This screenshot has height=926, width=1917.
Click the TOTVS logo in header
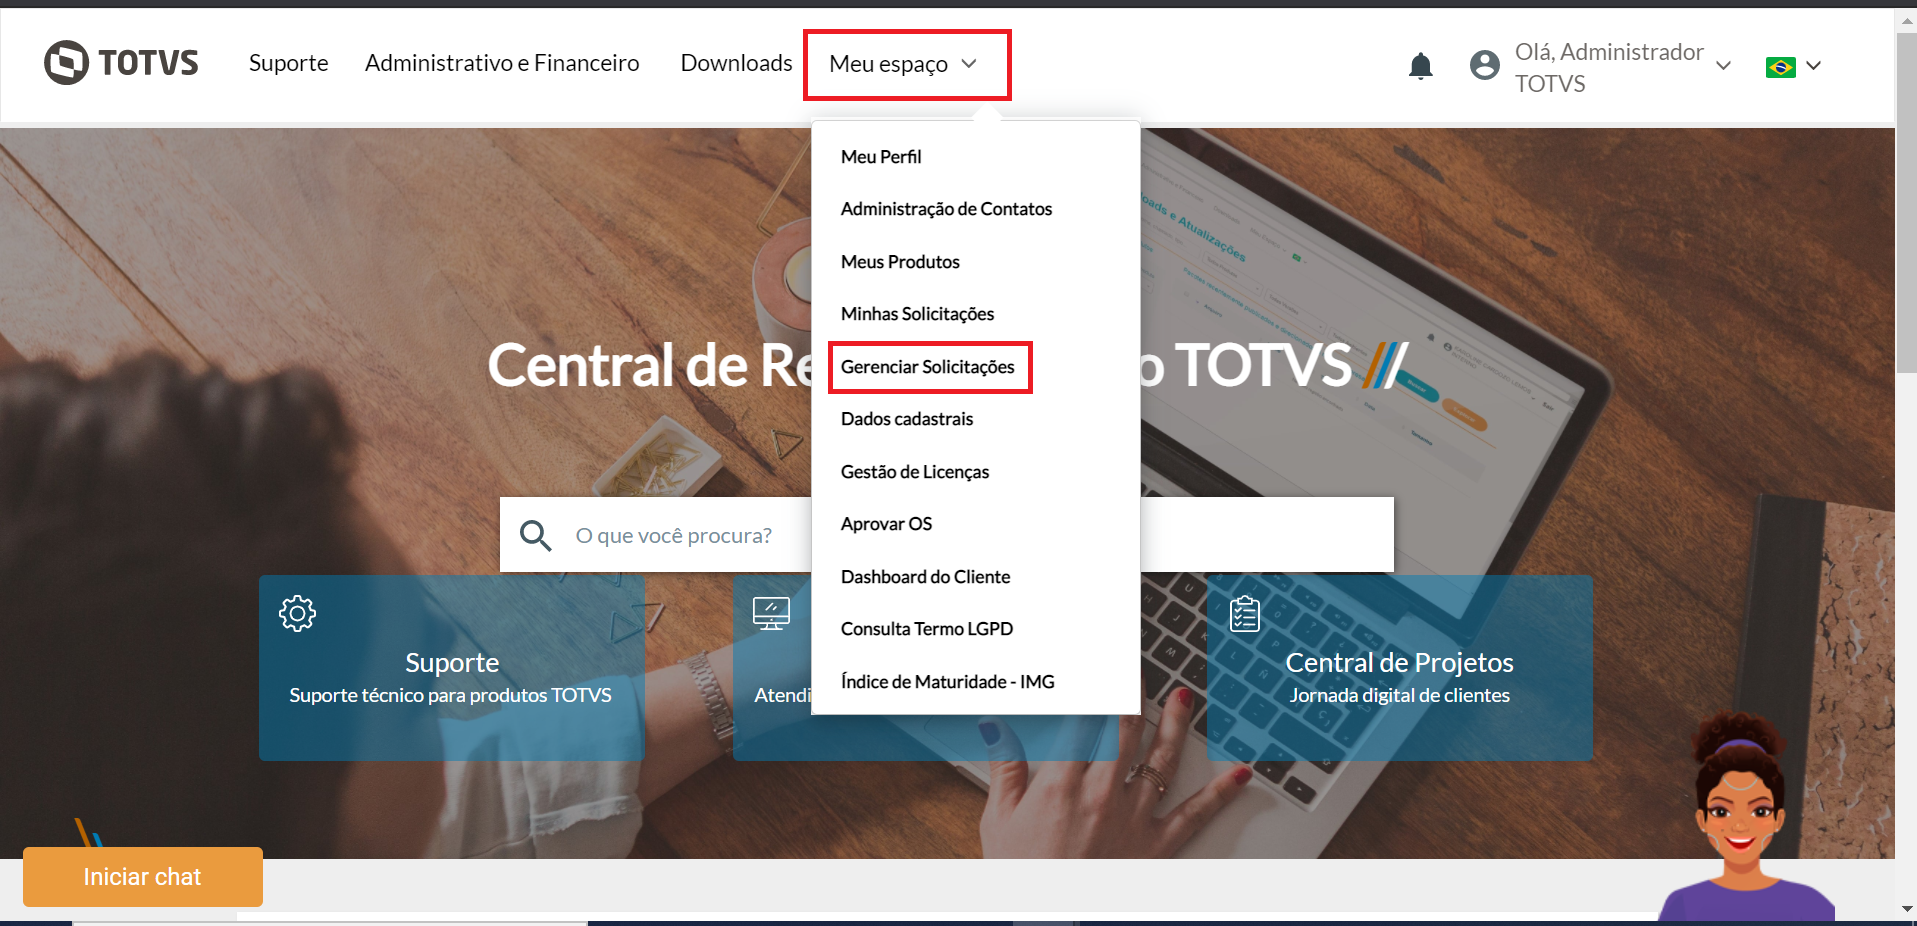pyautogui.click(x=121, y=63)
